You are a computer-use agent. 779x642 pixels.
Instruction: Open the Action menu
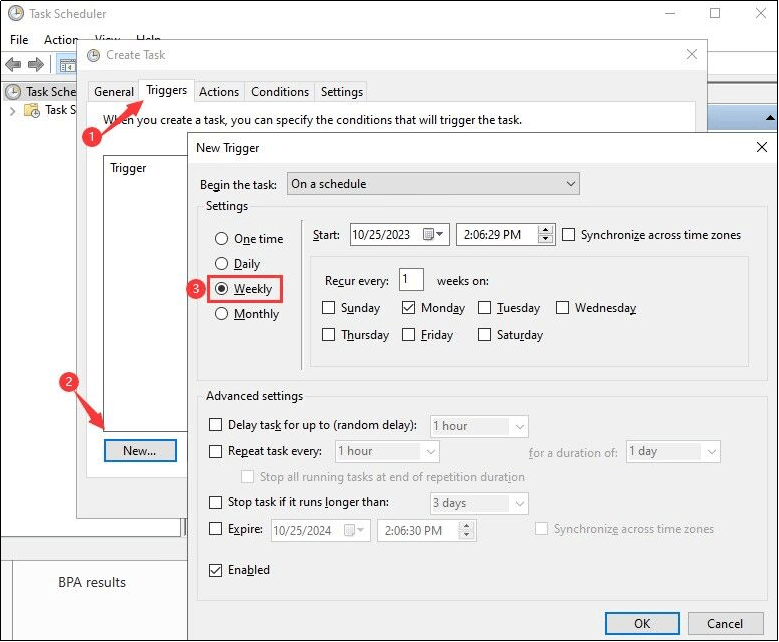pyautogui.click(x=61, y=40)
